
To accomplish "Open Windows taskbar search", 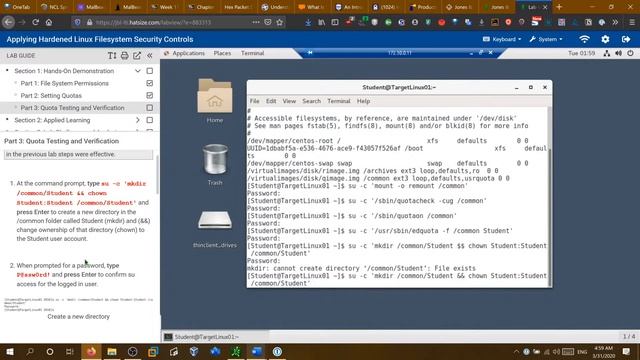I will 30,351.
